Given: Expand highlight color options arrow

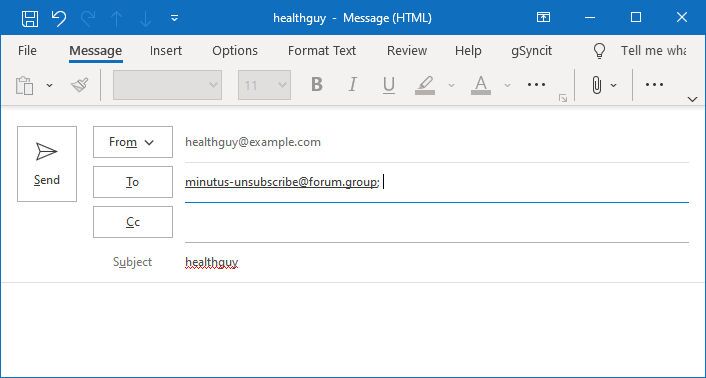Looking at the screenshot, I should 451,85.
